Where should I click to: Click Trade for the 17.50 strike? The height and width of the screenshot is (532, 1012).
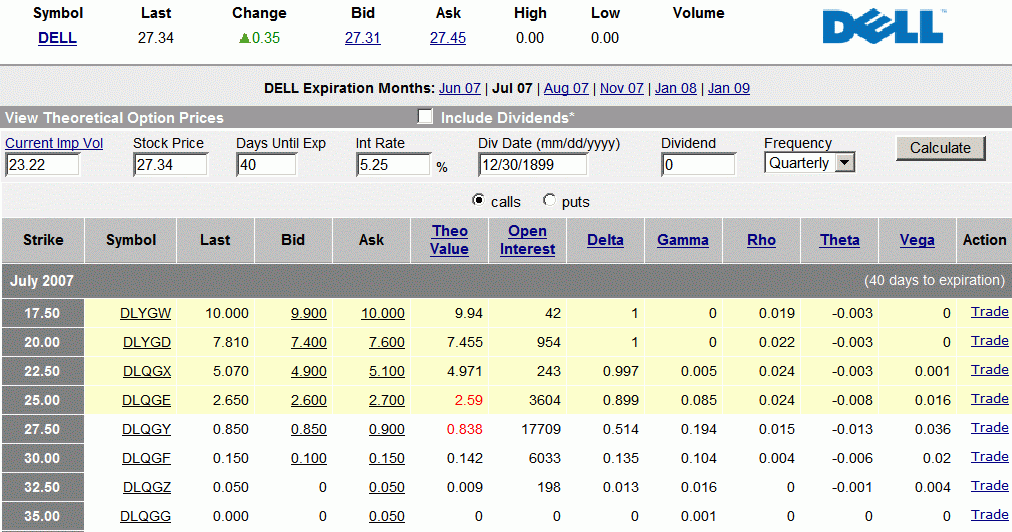(989, 312)
